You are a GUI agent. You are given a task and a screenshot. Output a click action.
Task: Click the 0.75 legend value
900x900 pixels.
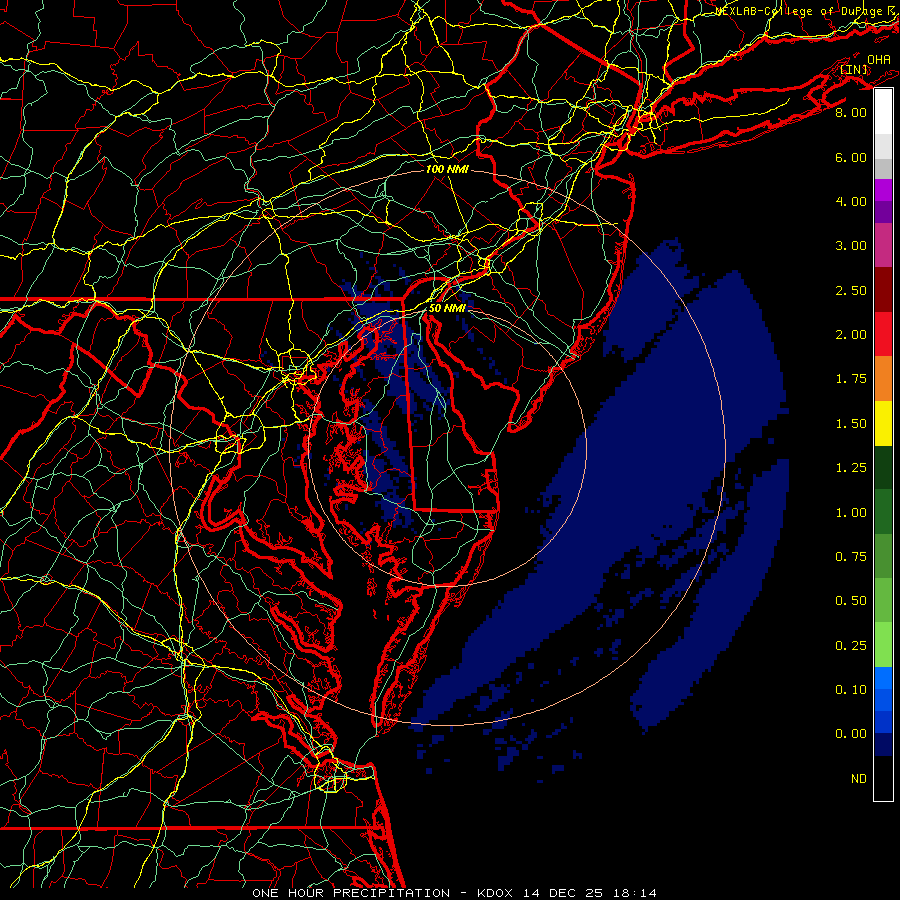(x=851, y=557)
